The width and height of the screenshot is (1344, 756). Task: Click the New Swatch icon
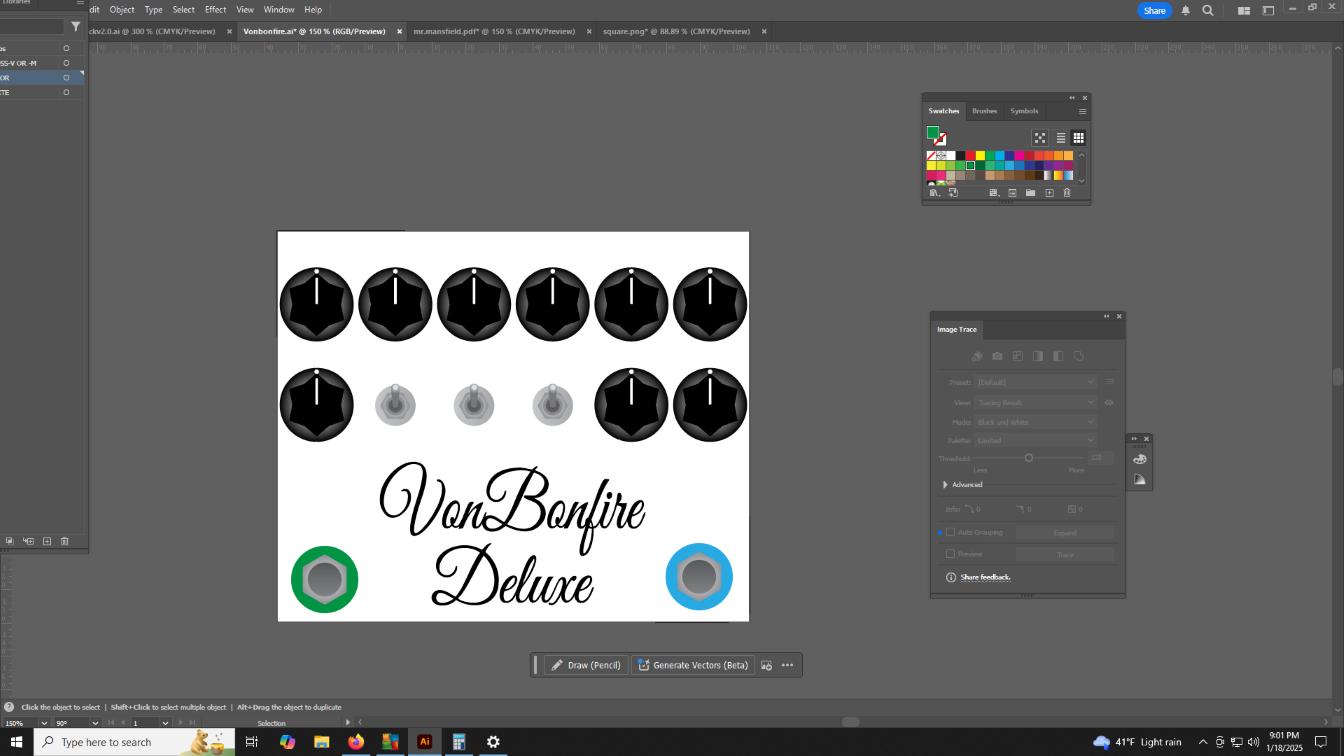coord(1049,193)
